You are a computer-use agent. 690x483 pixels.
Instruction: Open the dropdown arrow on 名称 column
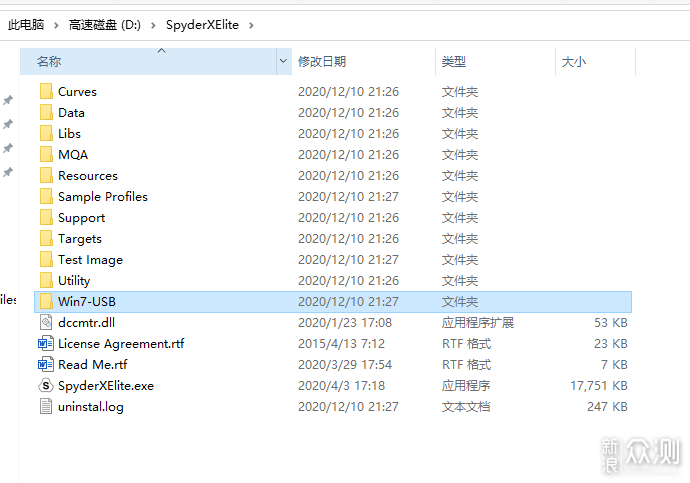tap(283, 61)
